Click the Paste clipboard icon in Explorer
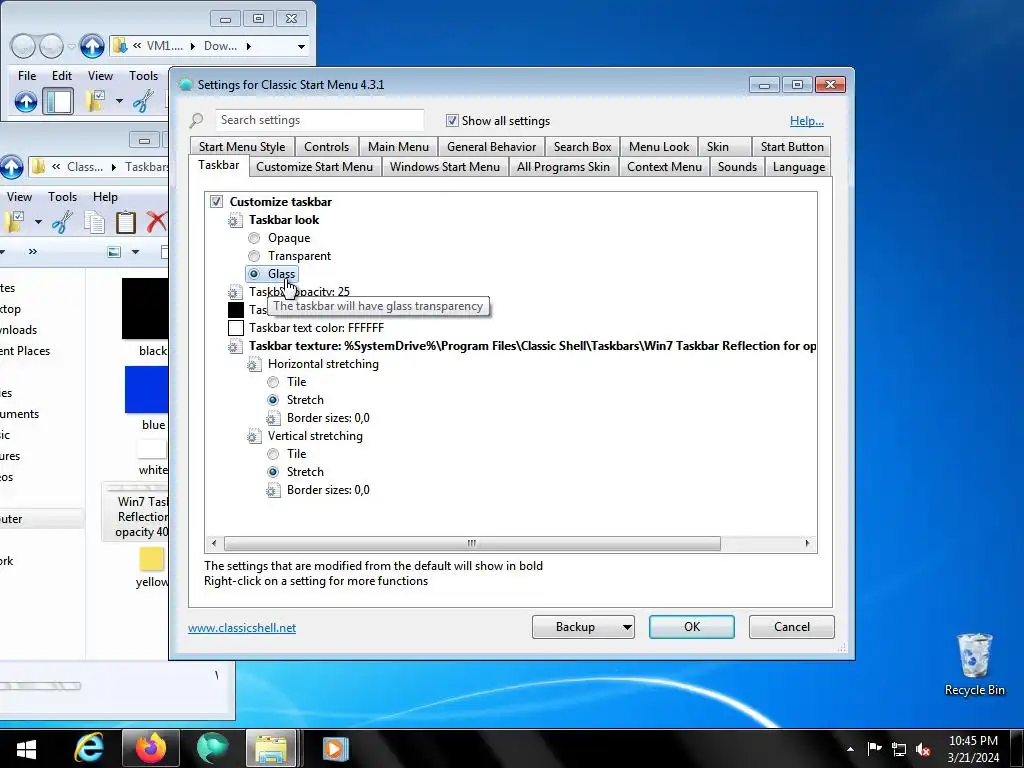 tap(125, 222)
